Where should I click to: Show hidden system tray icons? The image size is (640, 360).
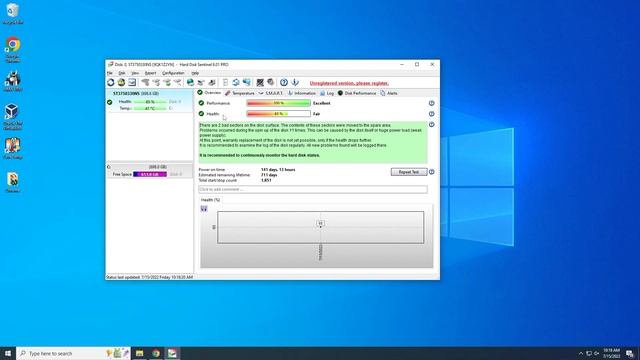[581, 353]
